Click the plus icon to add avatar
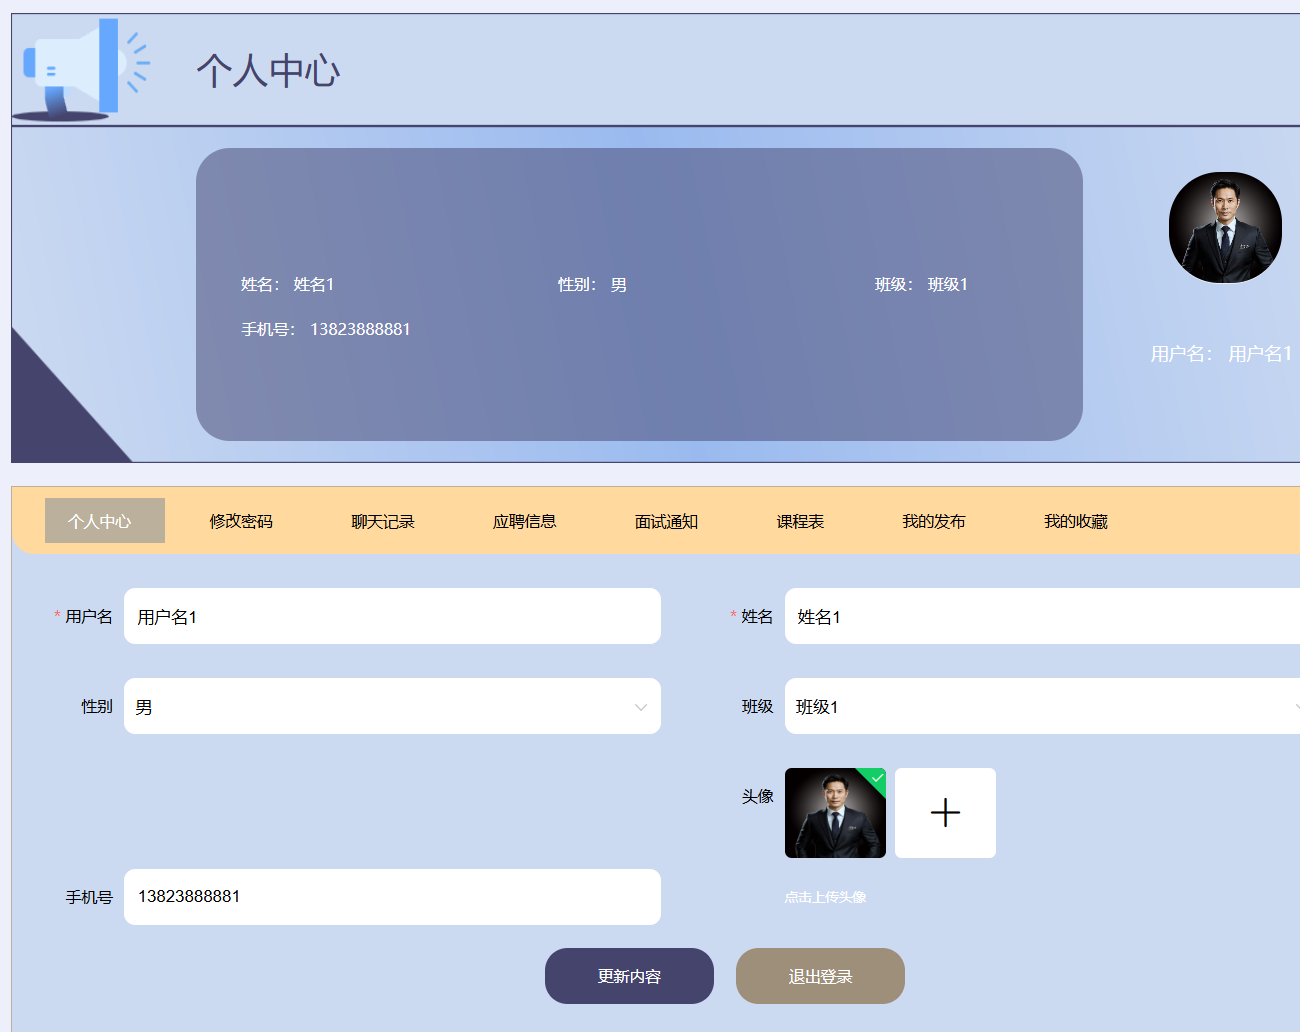The width and height of the screenshot is (1300, 1032). [x=945, y=813]
